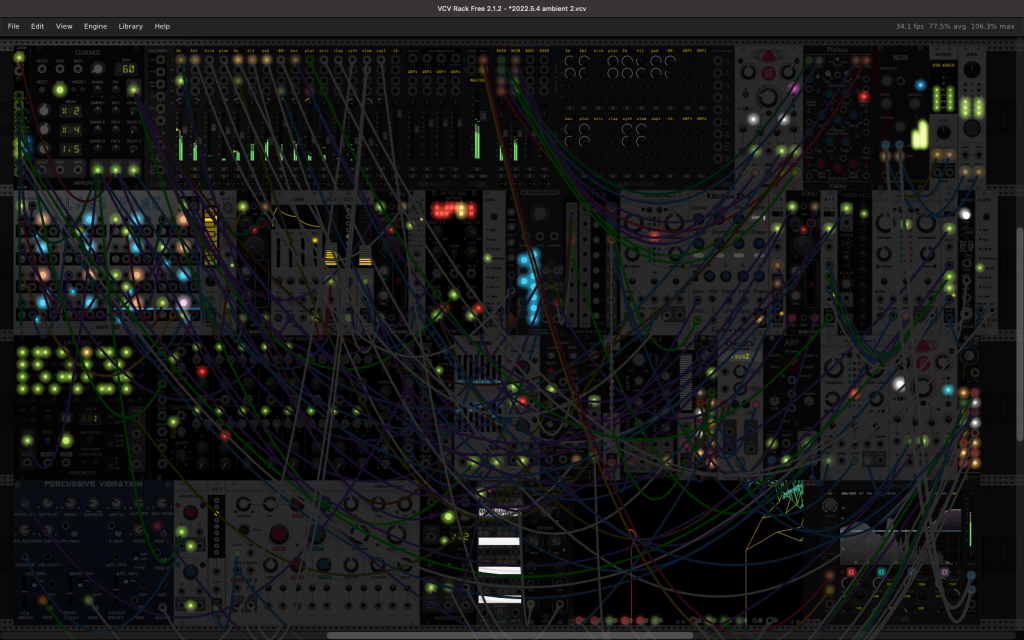This screenshot has height=640, width=1024.
Task: Click the RUN input jack on Clocked
Action: tap(59, 69)
